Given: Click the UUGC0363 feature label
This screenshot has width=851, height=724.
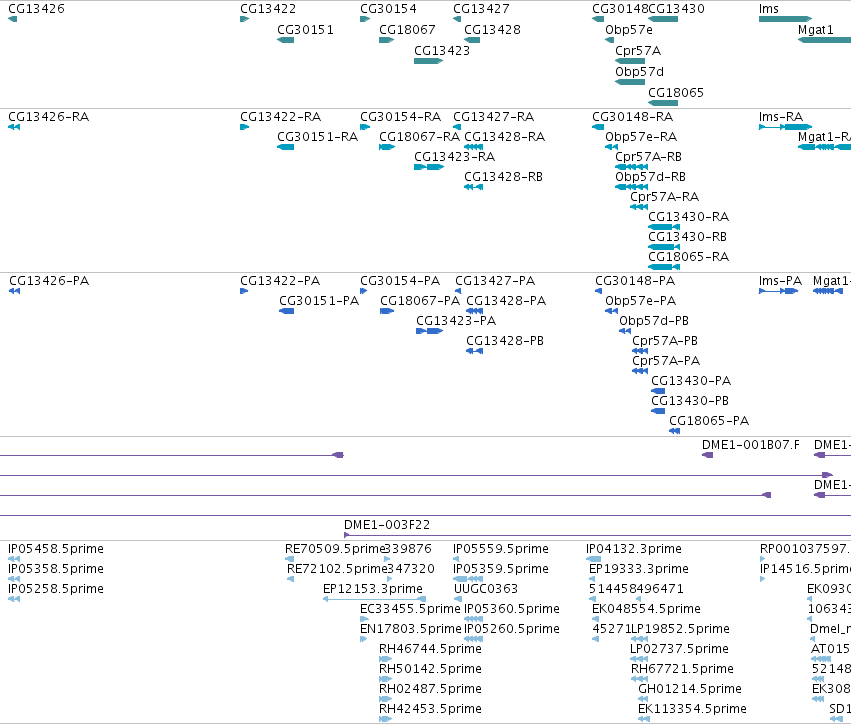Looking at the screenshot, I should click(x=486, y=589).
